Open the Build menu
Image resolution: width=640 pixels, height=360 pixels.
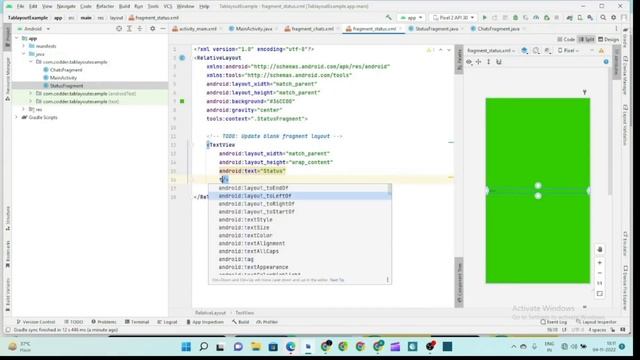coord(124,6)
